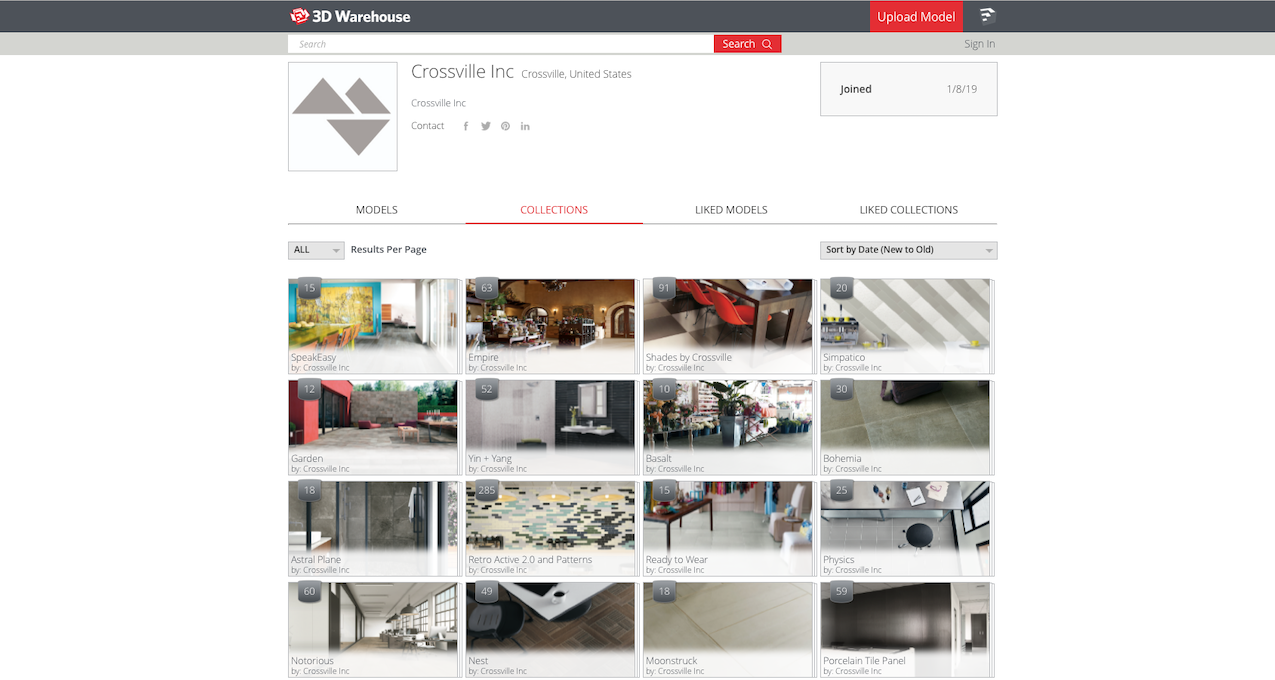The width and height of the screenshot is (1275, 680).
Task: Open the Sort by Date dropdown
Action: pos(908,250)
